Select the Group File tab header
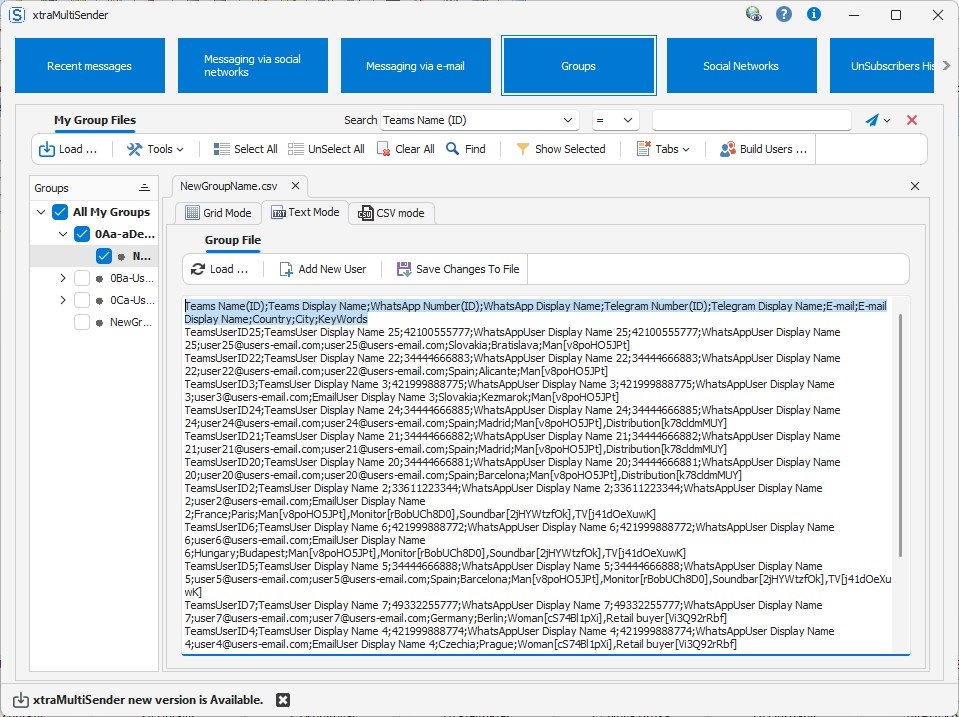 coord(233,240)
